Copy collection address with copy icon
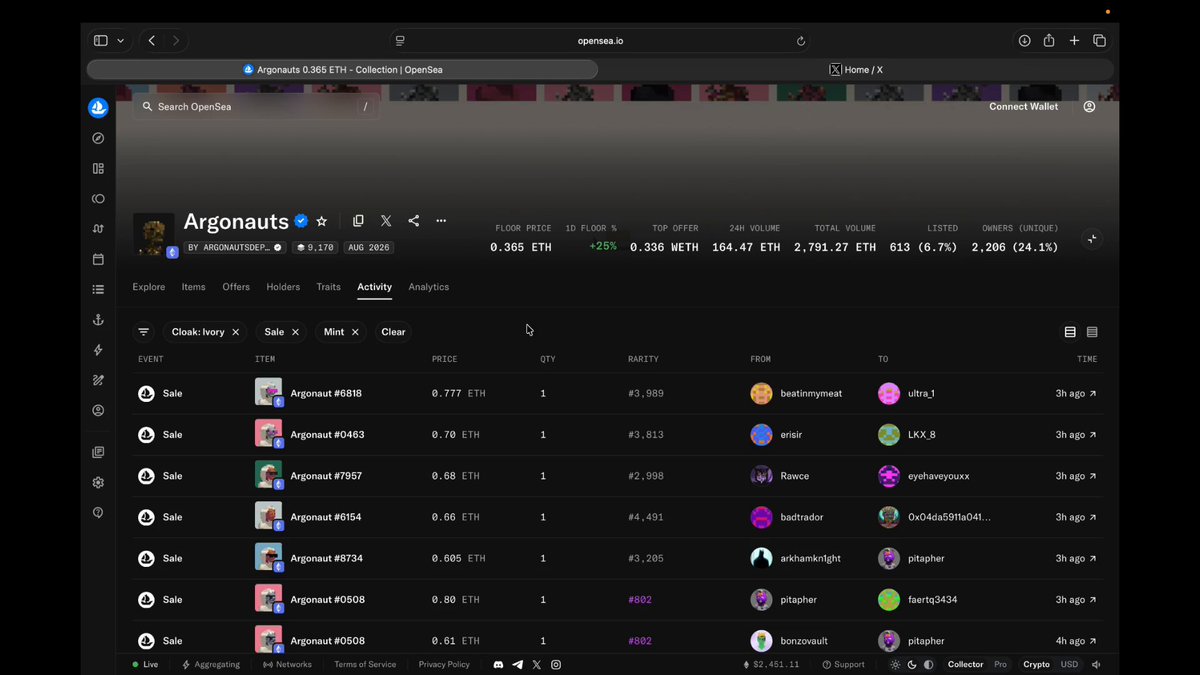The height and width of the screenshot is (675, 1200). coord(358,221)
